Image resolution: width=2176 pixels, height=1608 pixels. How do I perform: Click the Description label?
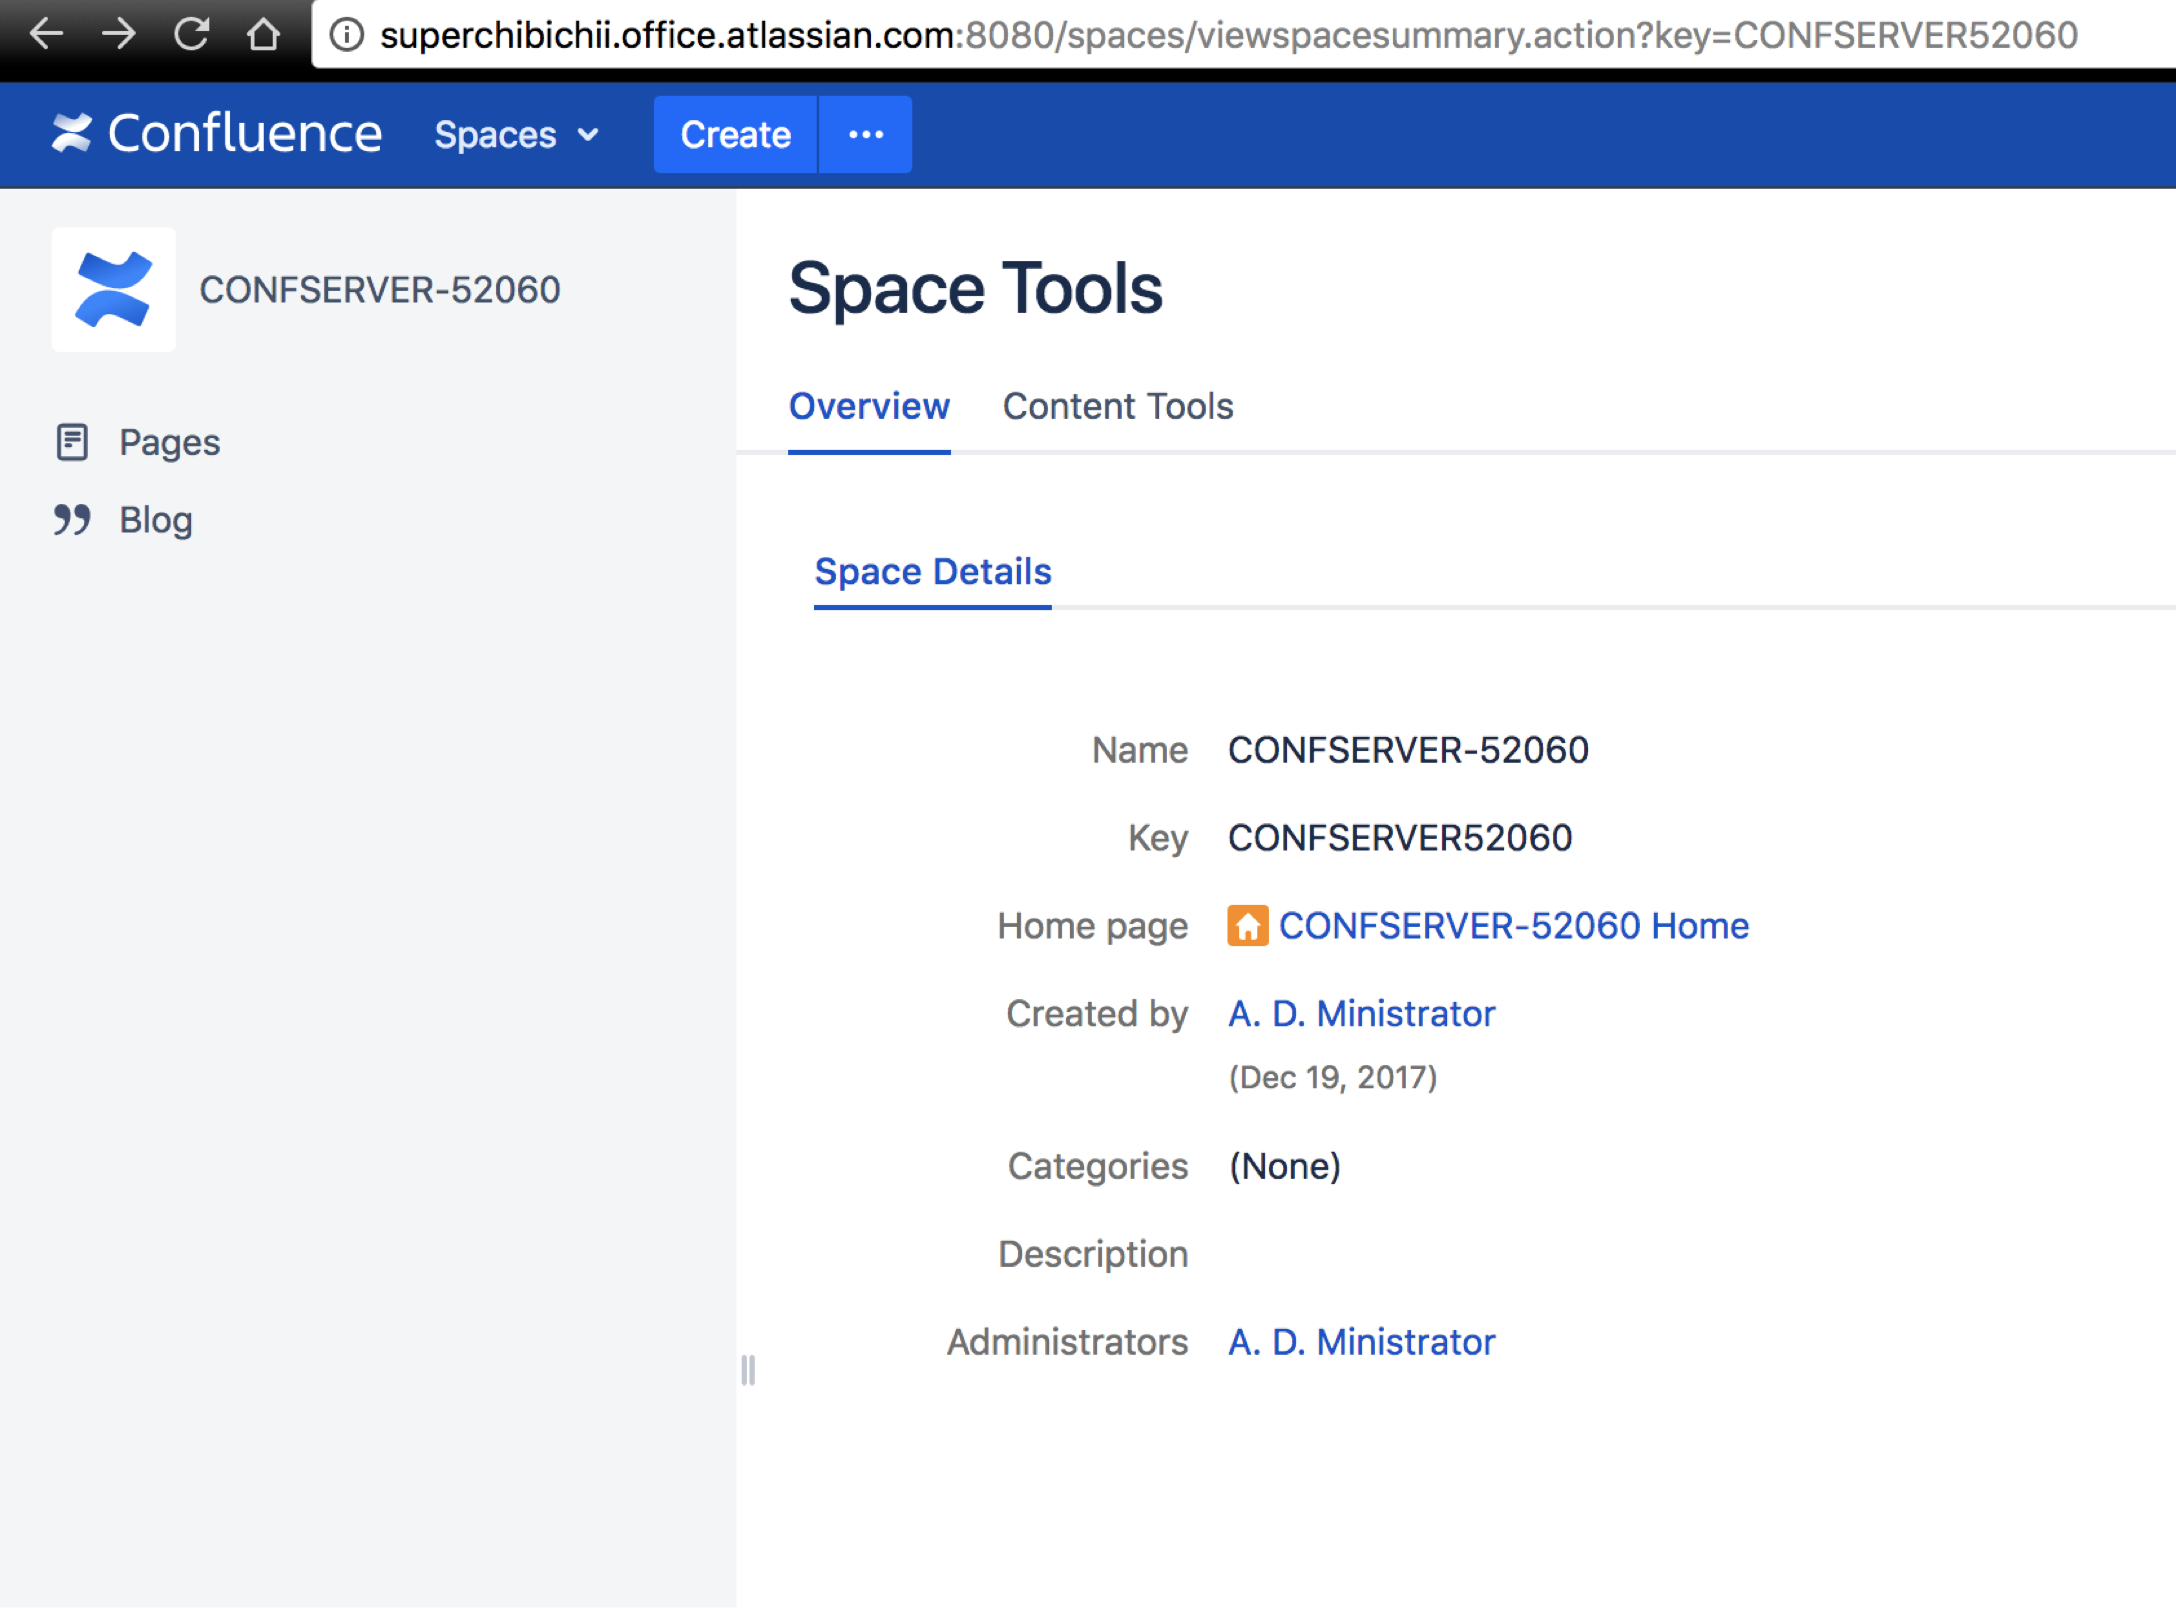[x=1093, y=1254]
